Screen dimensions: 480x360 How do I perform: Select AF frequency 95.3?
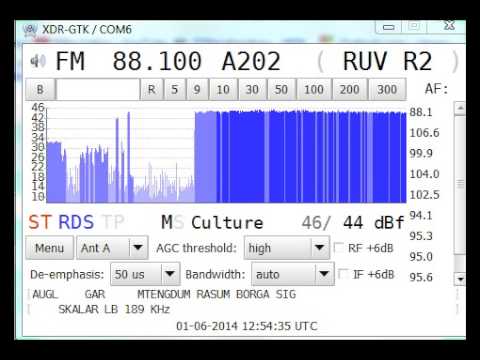421,236
